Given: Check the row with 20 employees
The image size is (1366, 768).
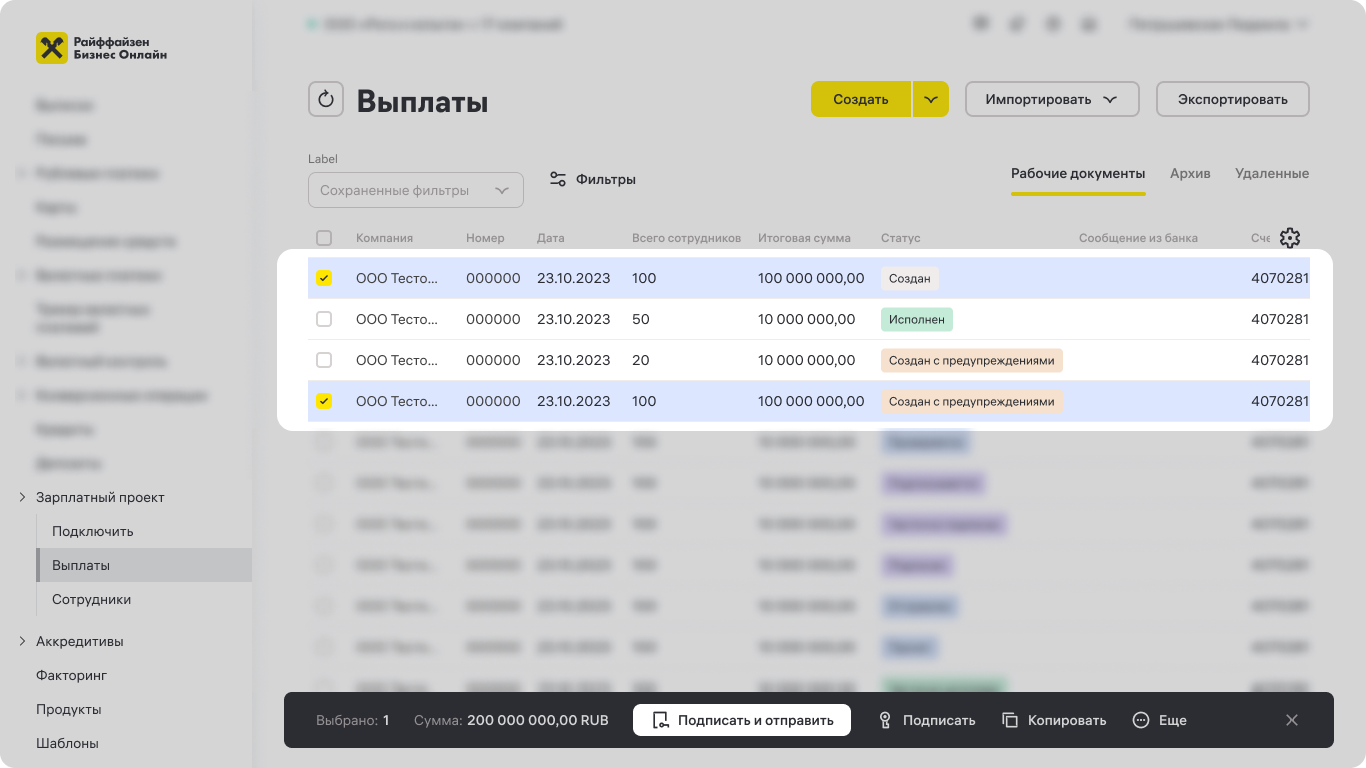Looking at the screenshot, I should (x=324, y=360).
